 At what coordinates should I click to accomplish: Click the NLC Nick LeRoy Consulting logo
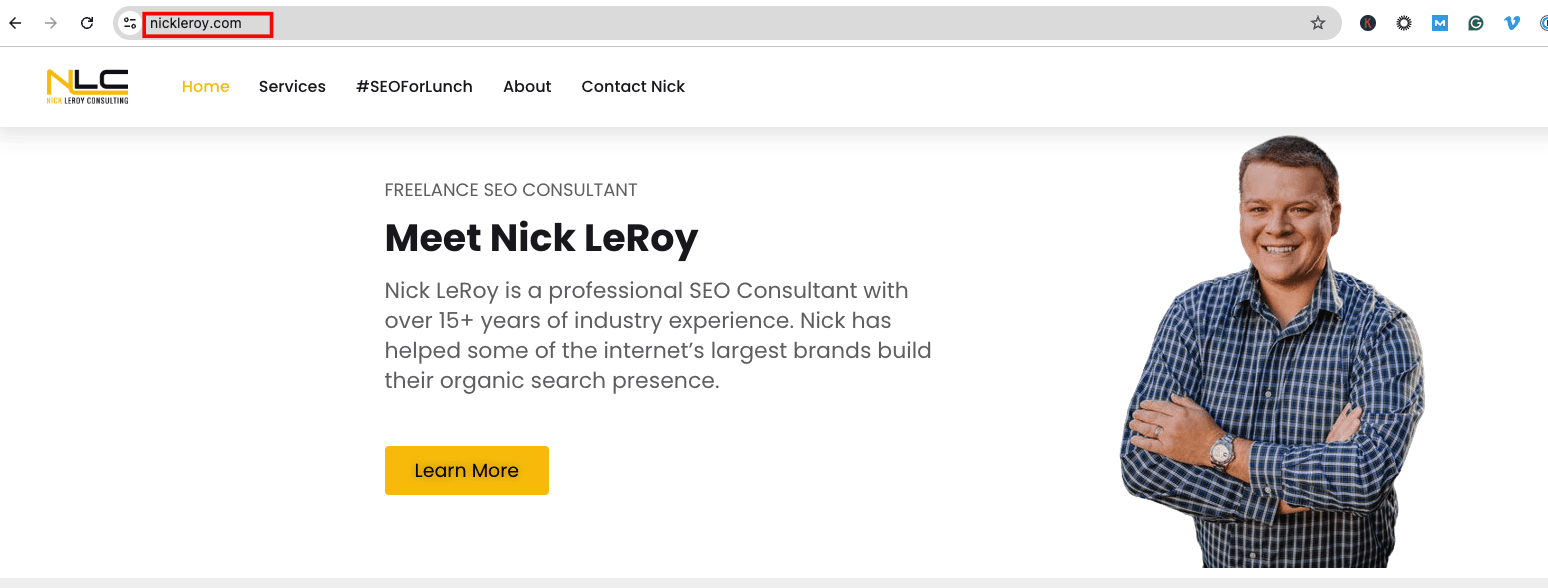[87, 86]
